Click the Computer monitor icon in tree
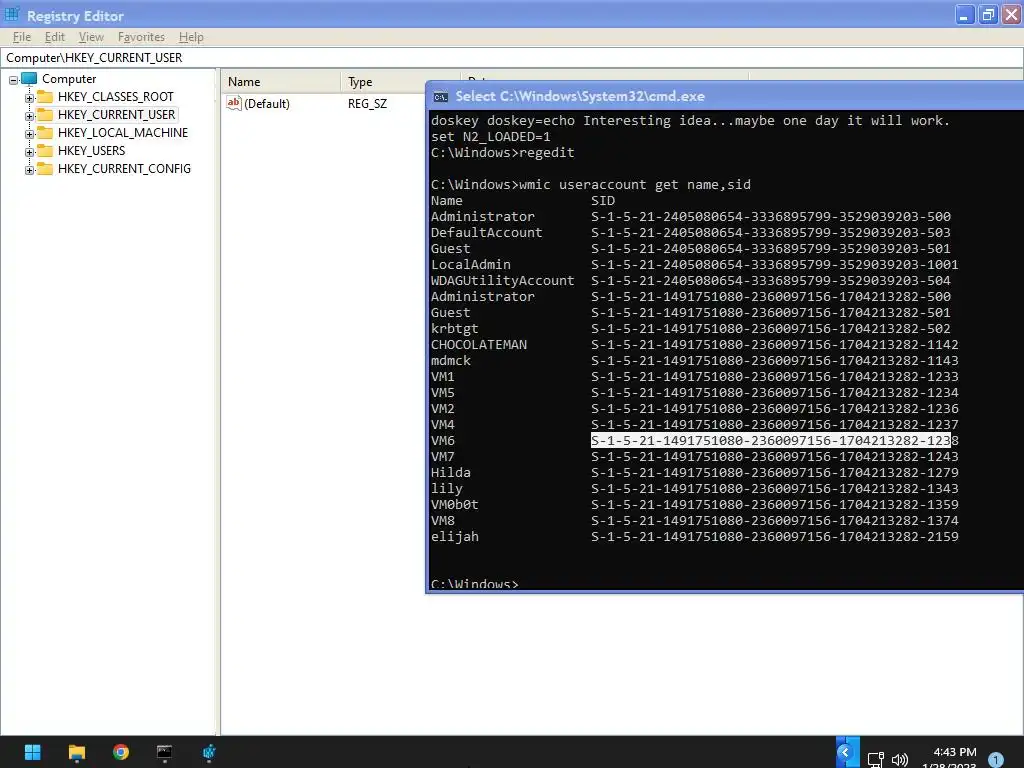Image resolution: width=1024 pixels, height=768 pixels. [x=29, y=79]
